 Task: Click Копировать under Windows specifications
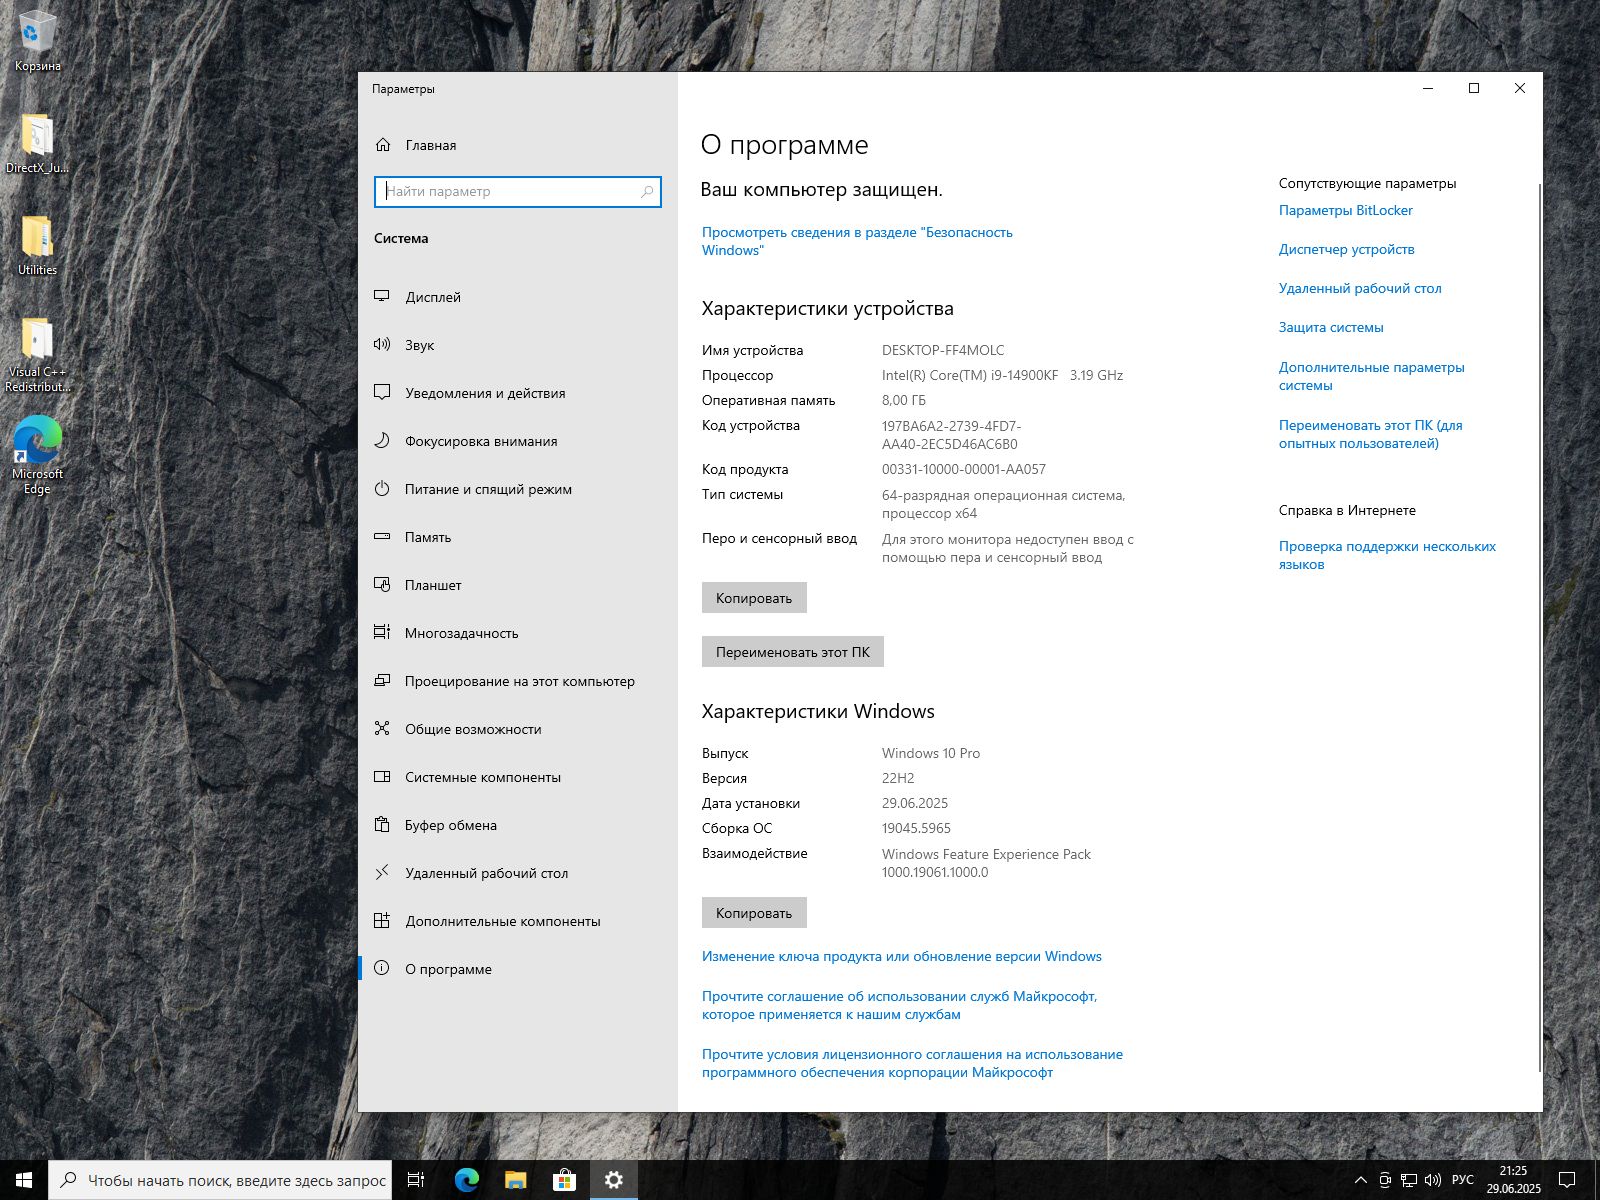click(754, 913)
